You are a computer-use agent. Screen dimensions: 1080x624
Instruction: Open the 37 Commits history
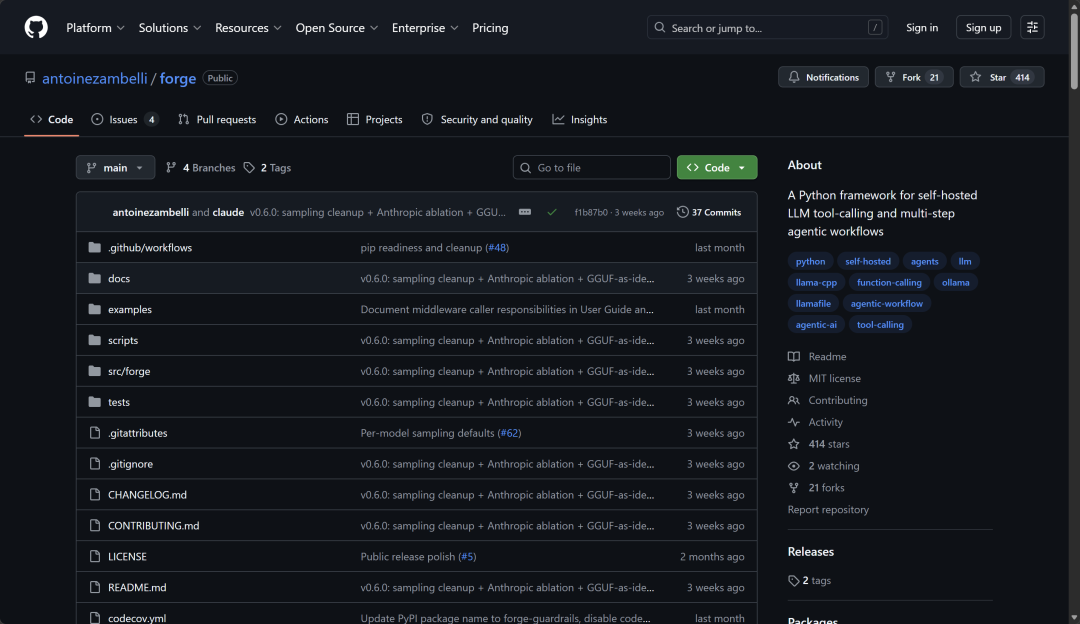[x=709, y=212]
